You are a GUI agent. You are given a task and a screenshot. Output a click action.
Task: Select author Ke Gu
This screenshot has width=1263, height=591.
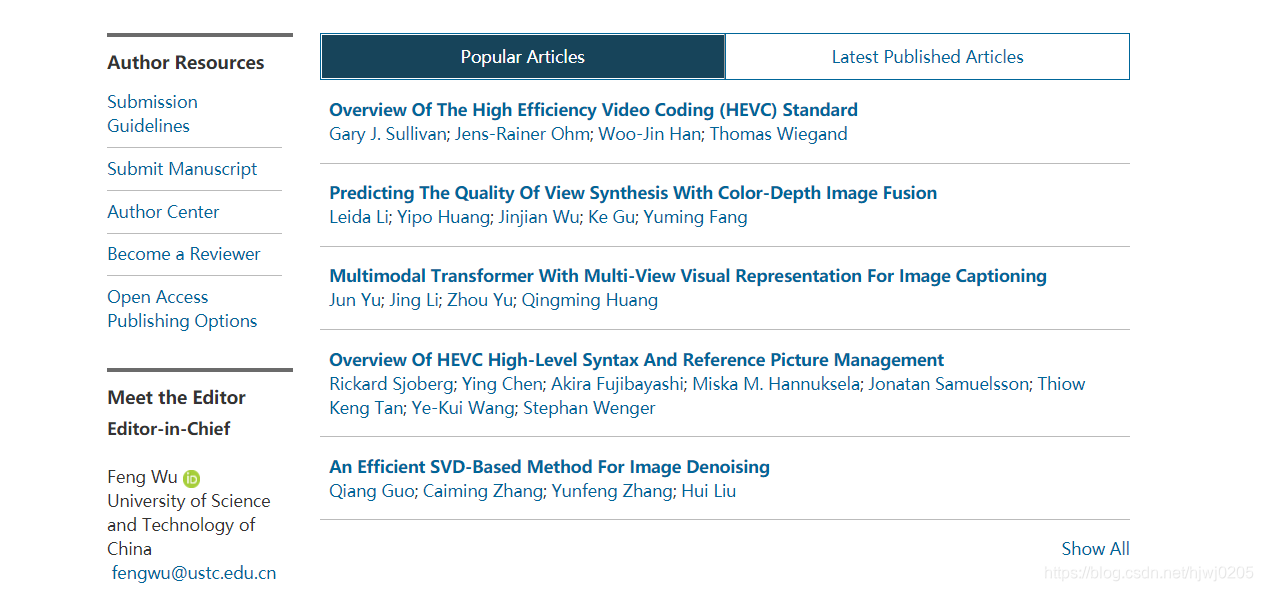click(x=610, y=217)
